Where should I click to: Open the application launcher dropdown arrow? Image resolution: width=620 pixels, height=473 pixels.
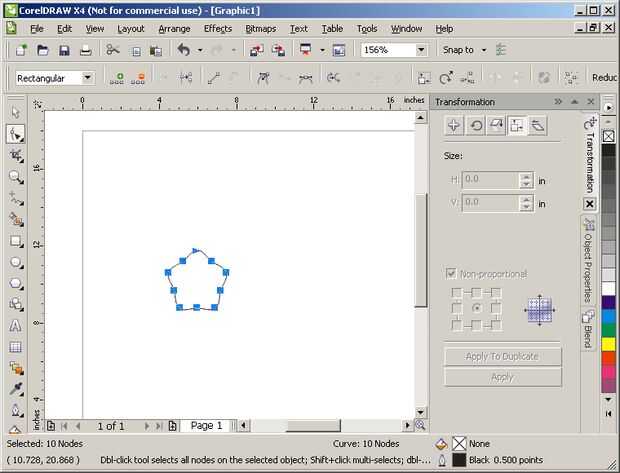point(322,50)
